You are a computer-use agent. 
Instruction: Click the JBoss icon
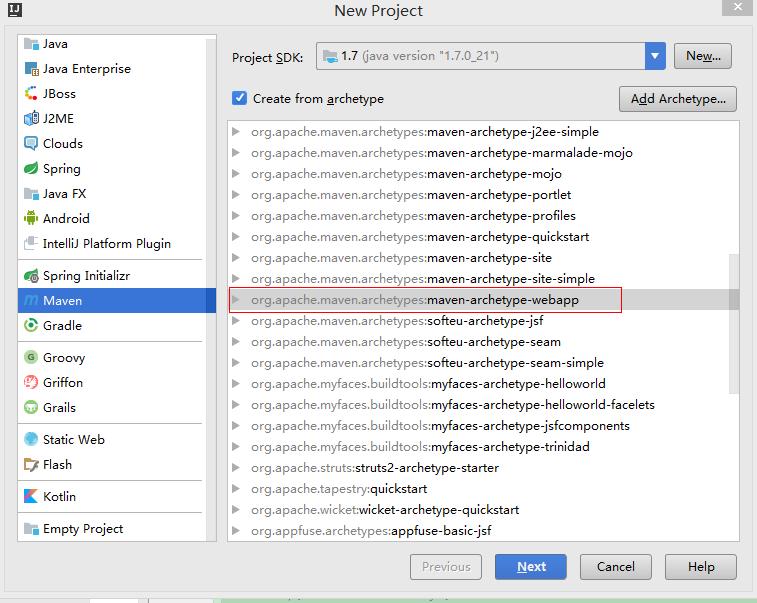(31, 94)
